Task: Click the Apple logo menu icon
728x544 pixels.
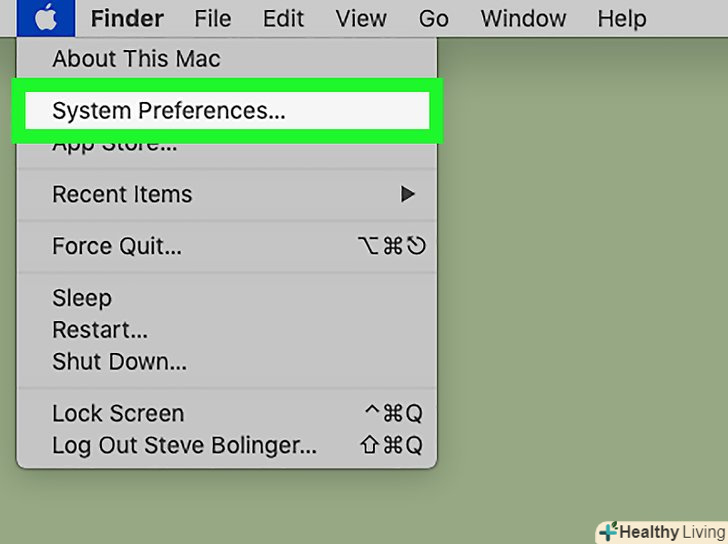Action: point(46,18)
